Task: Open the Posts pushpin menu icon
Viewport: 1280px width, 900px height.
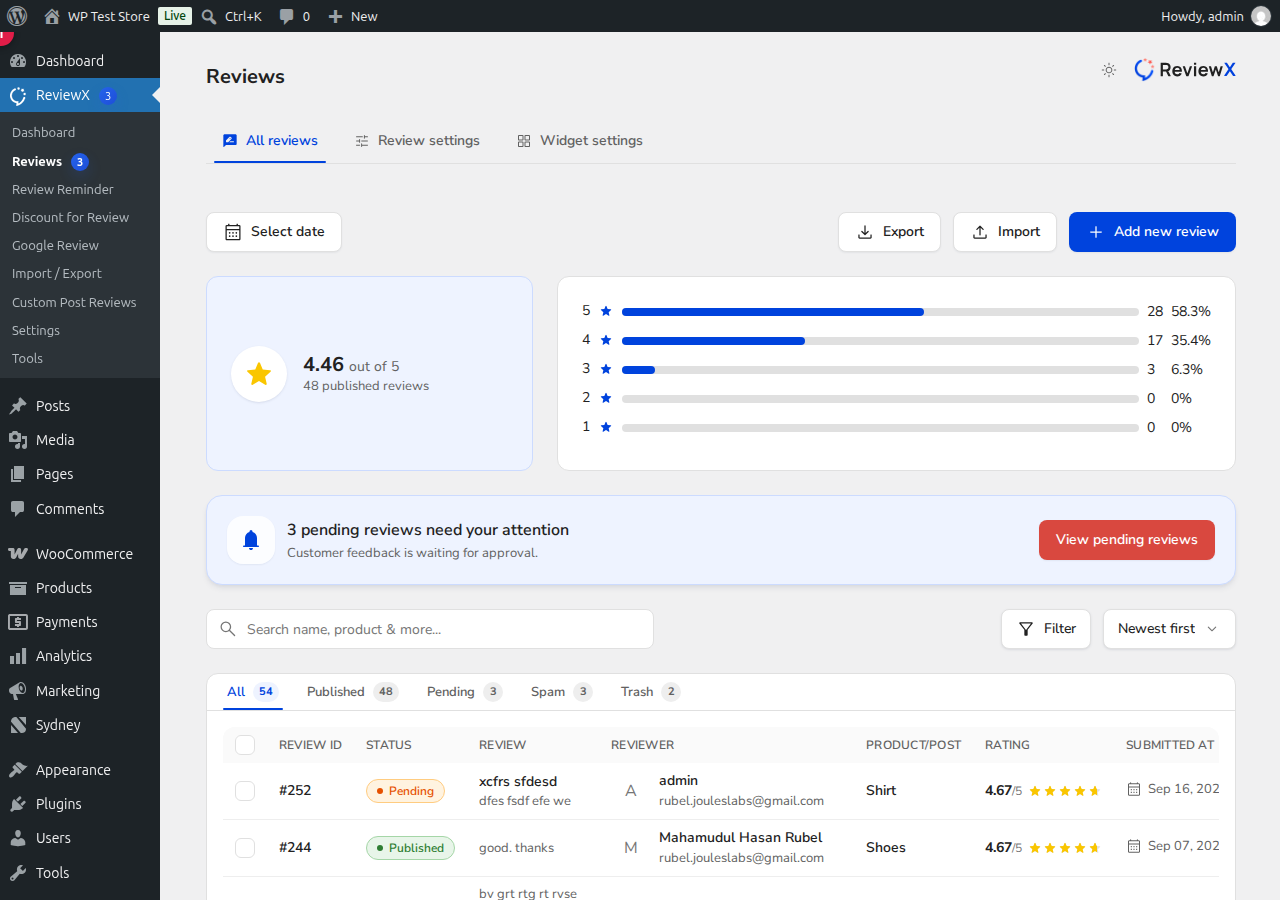Action: (18, 406)
